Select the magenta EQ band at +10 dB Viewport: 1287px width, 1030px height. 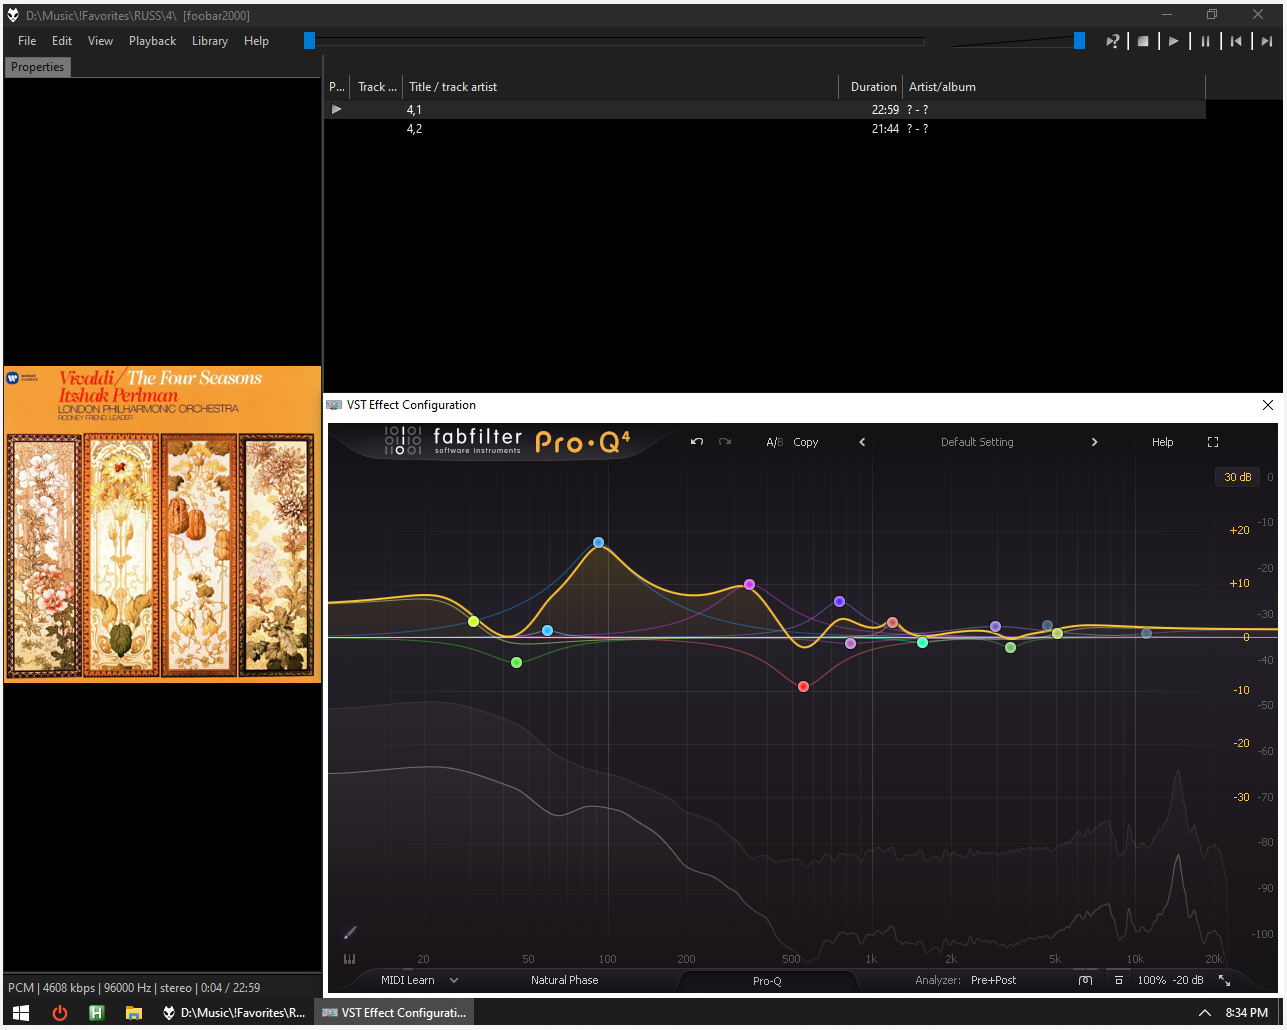[x=749, y=584]
